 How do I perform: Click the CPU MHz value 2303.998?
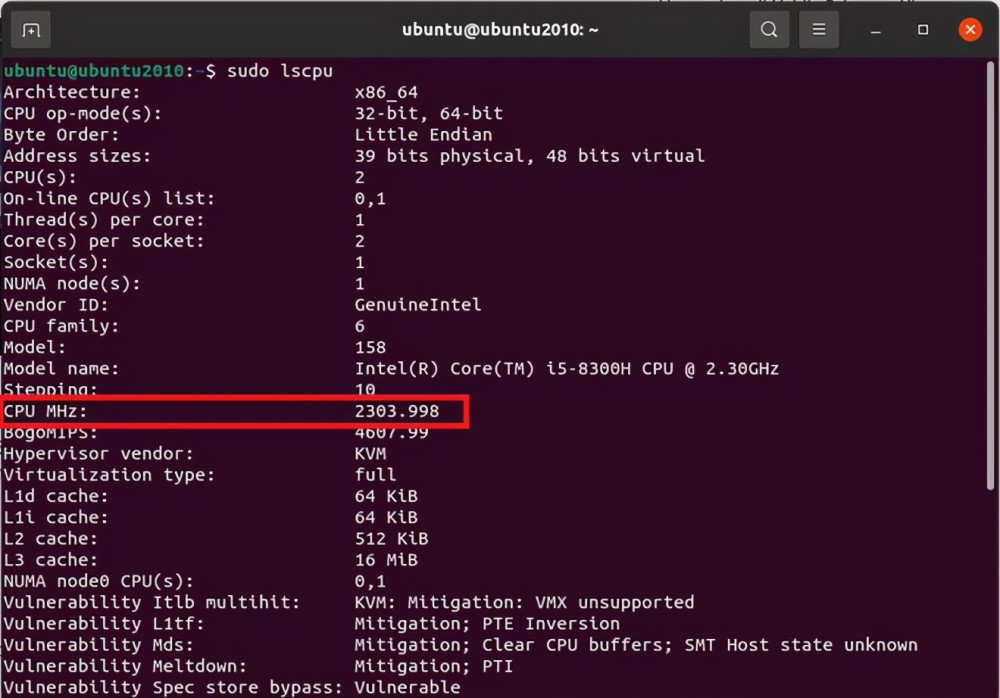coord(397,411)
